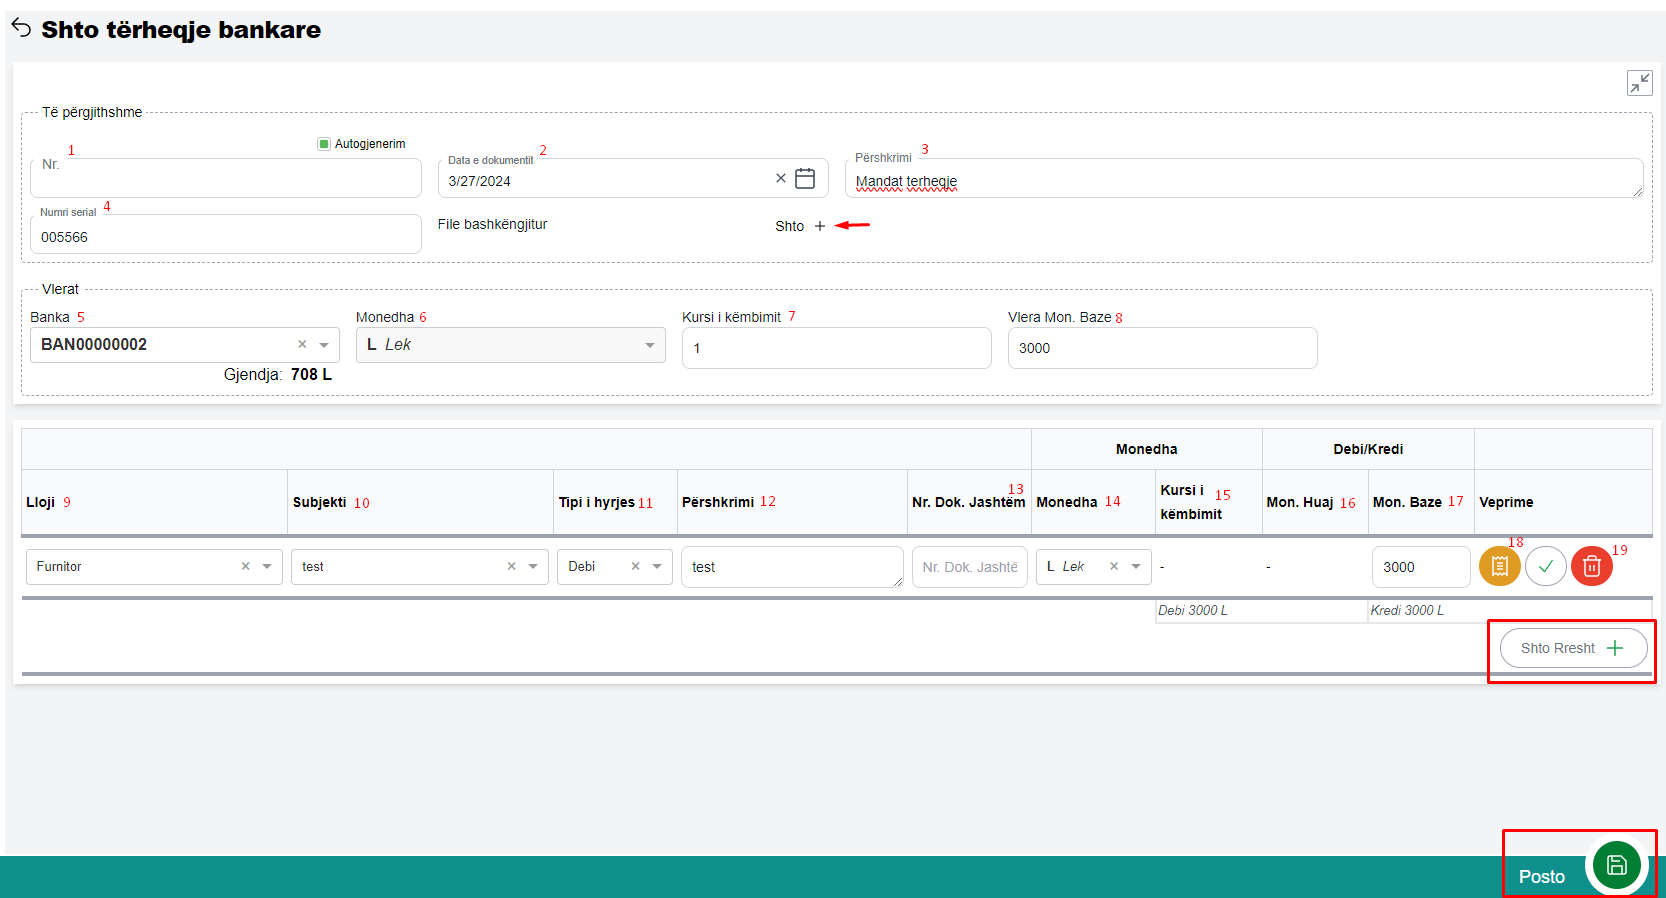Click the Shto Rresht button
1666x898 pixels.
click(x=1572, y=648)
